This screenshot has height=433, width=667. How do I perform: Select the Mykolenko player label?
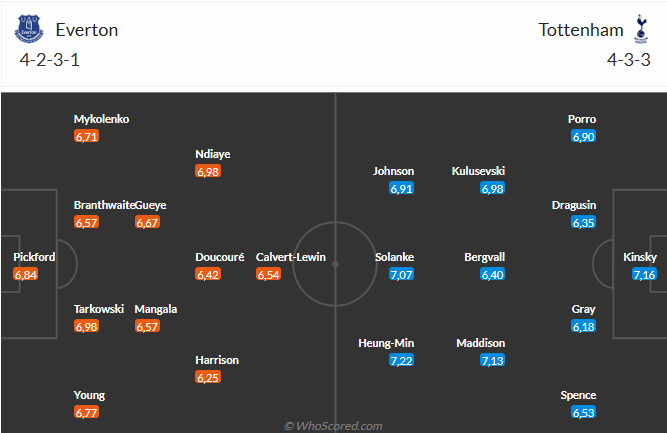coord(101,119)
